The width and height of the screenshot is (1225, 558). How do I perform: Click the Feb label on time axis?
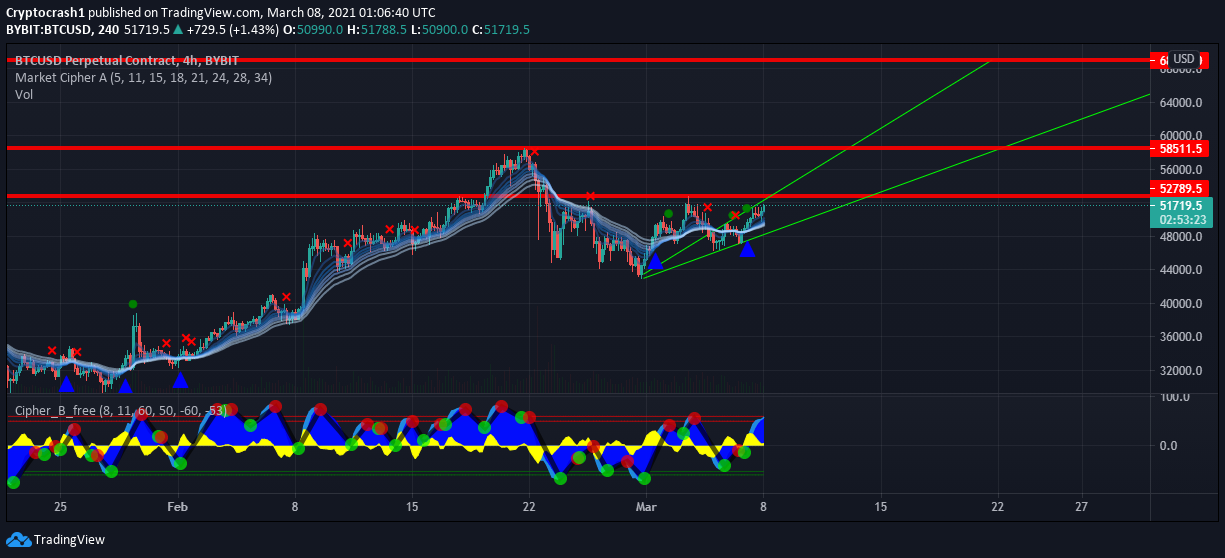177,507
